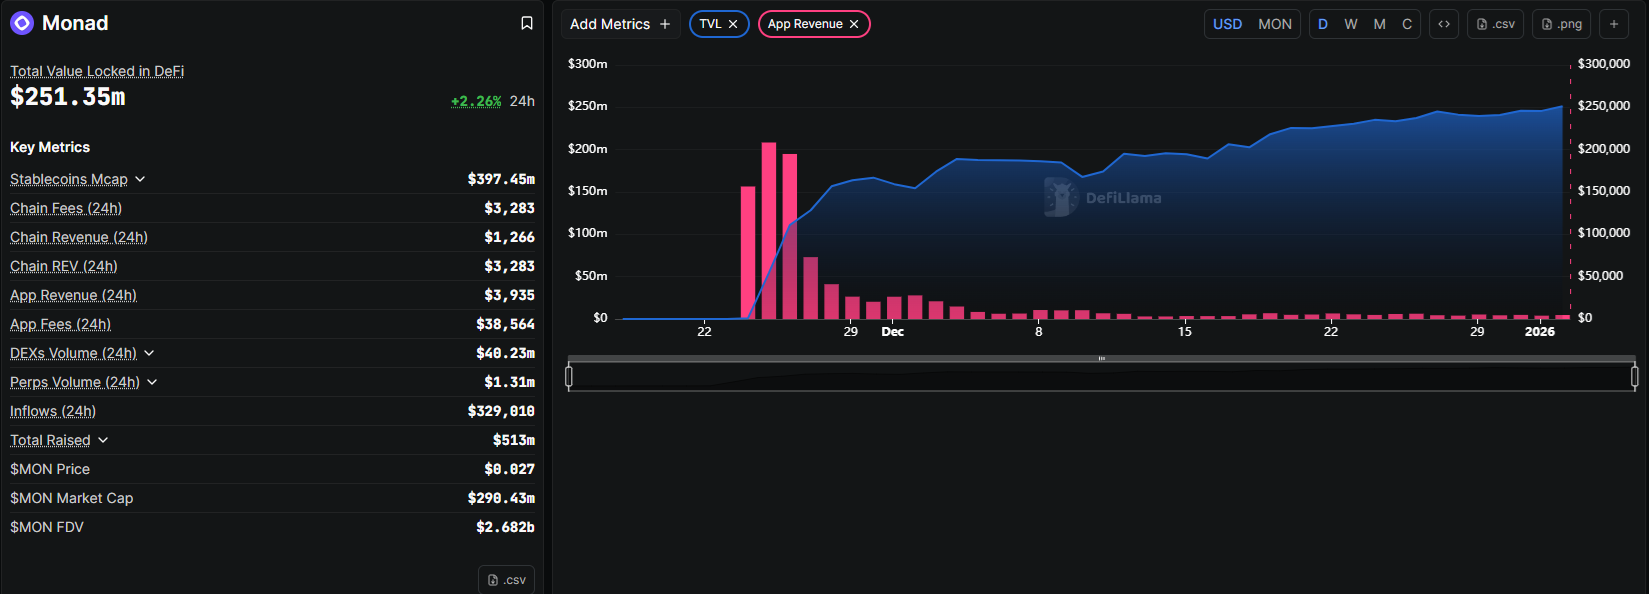Click the bookmark icon beside Monad
1649x594 pixels.
pos(527,23)
